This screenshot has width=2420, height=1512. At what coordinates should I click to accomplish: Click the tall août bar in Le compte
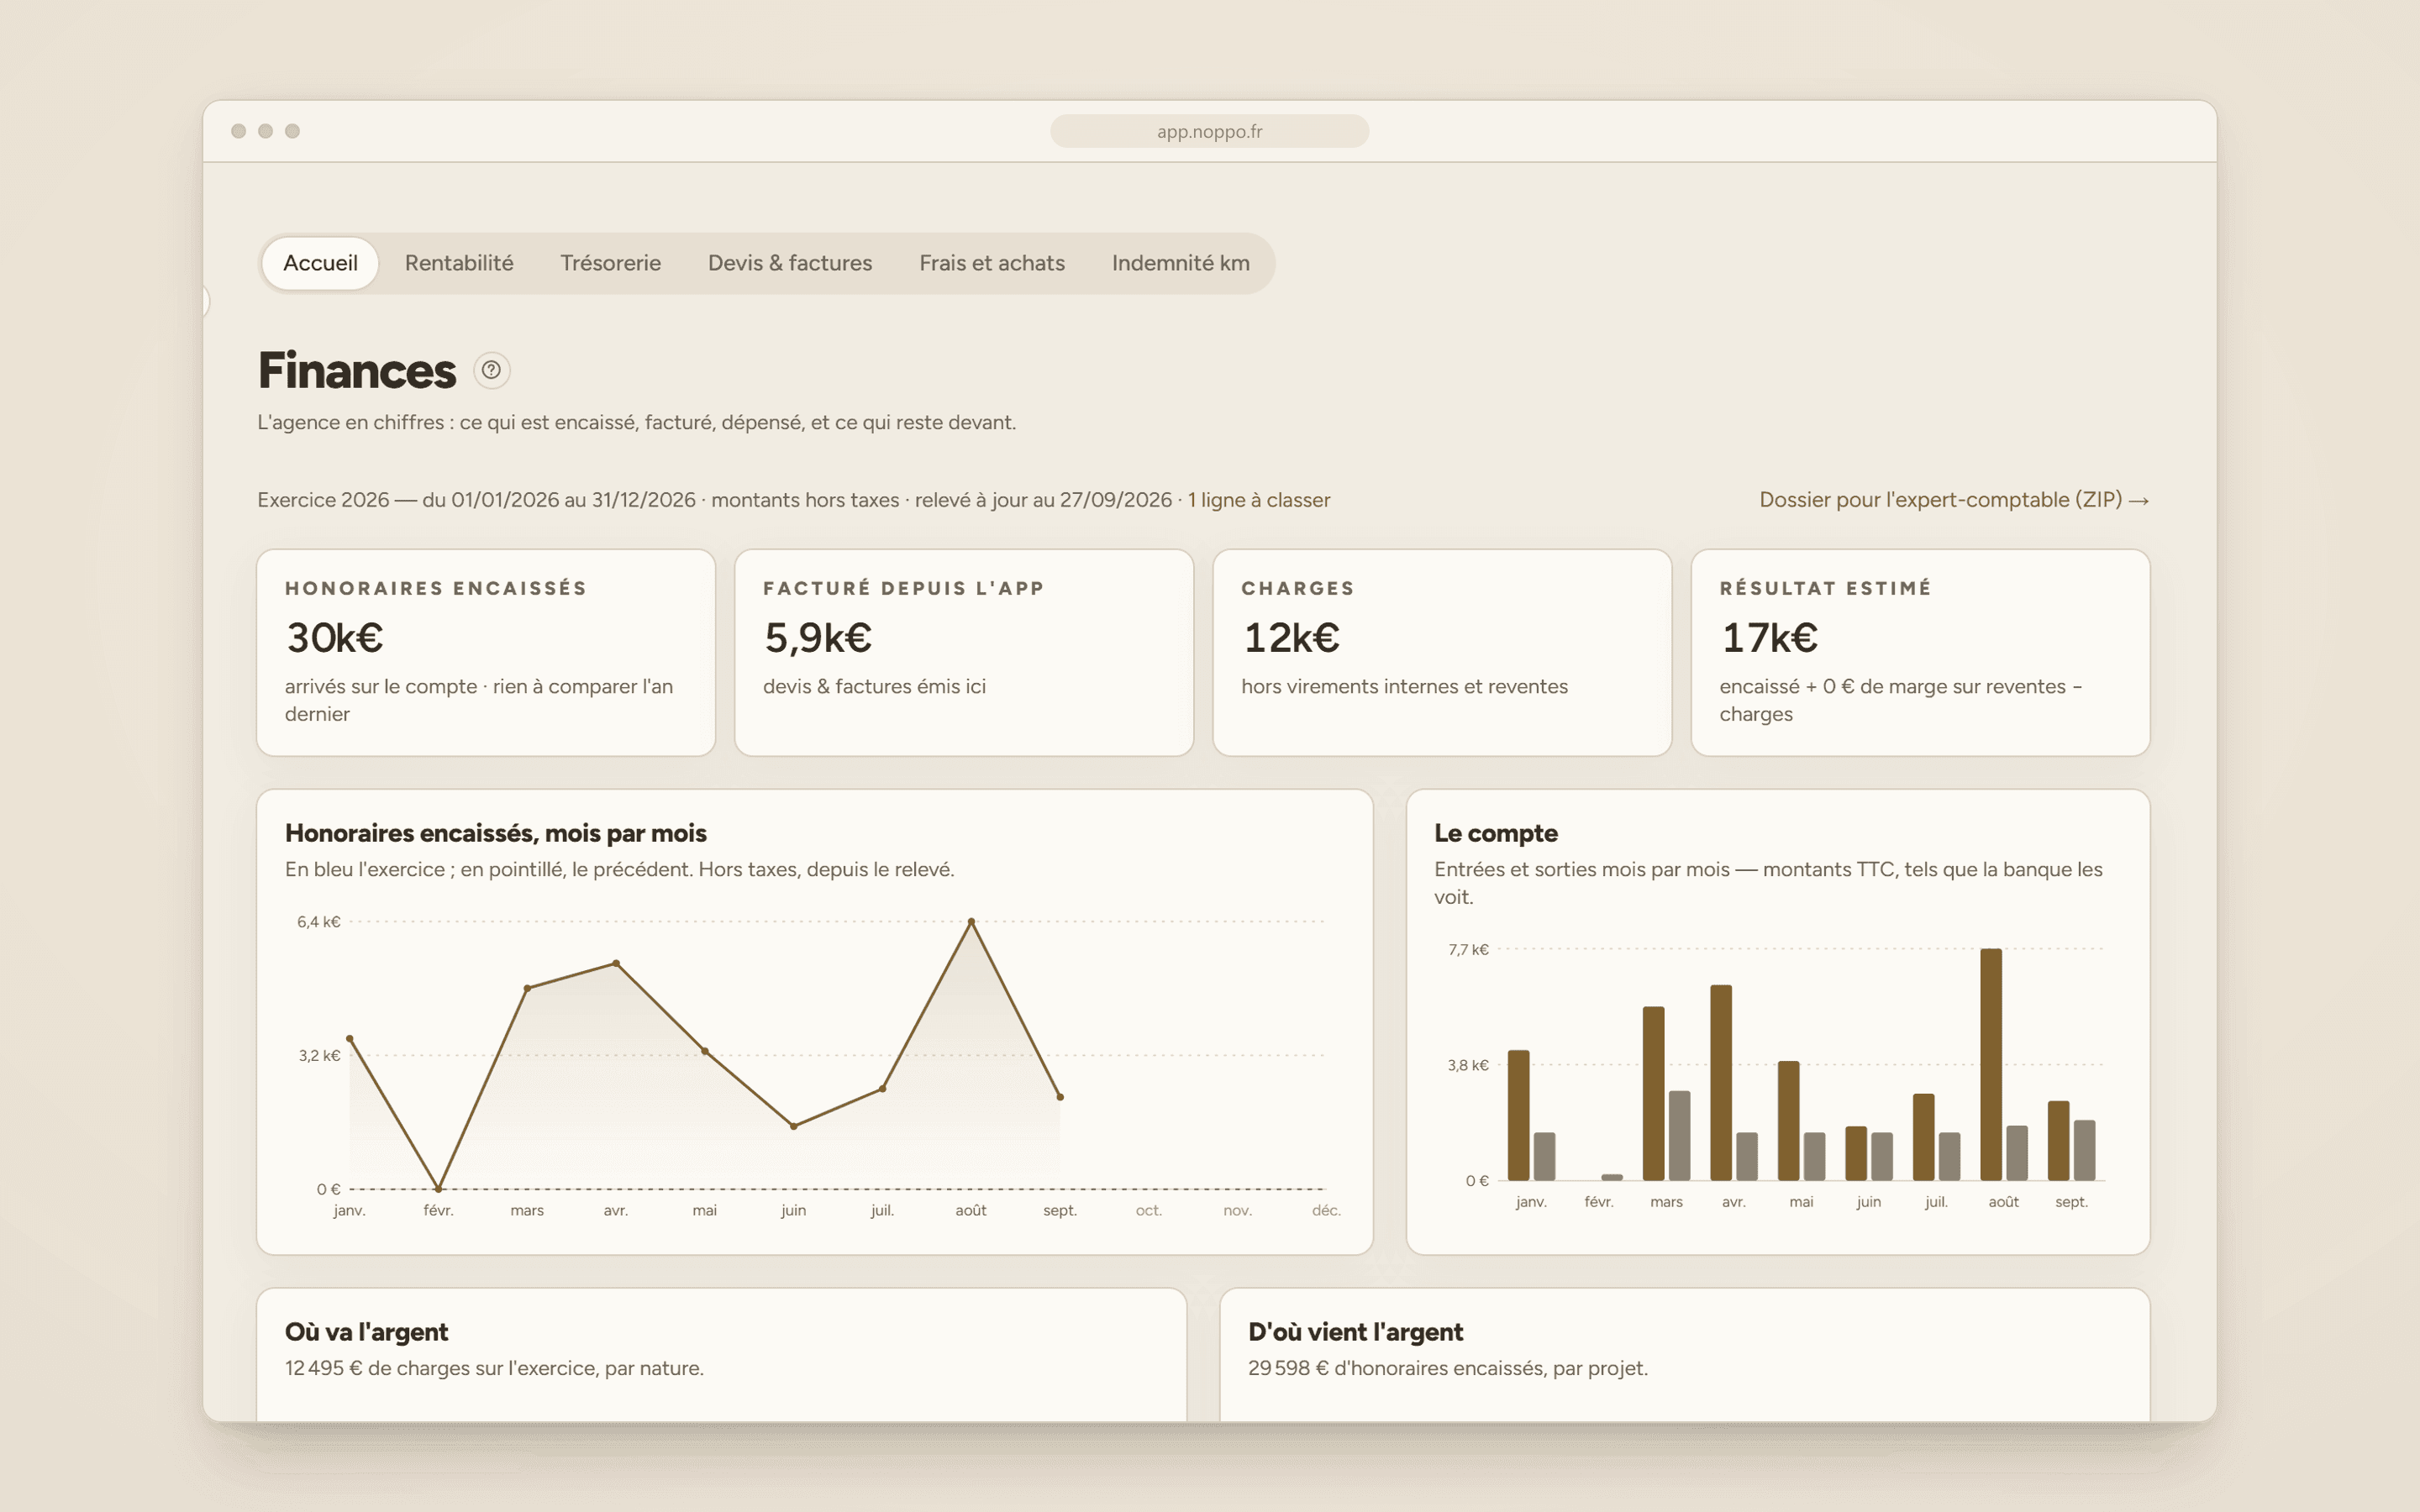[1991, 1064]
